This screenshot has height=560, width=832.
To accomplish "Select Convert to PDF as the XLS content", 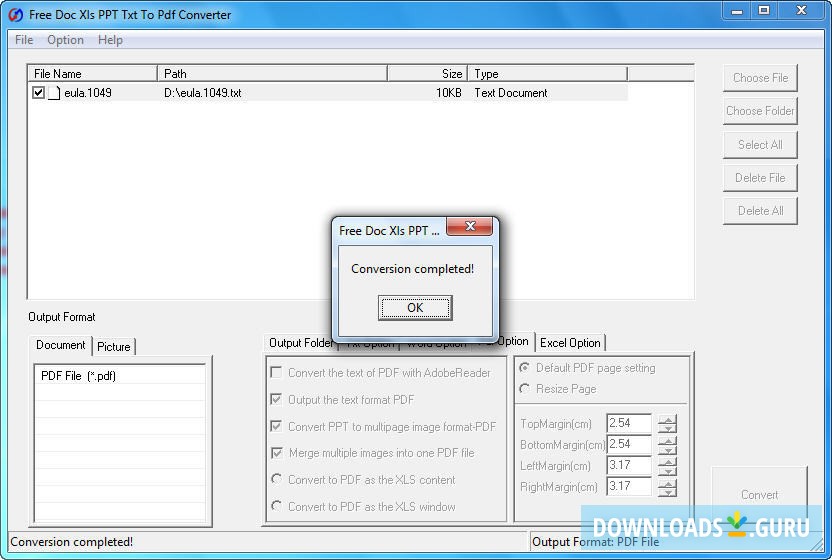I will pos(276,479).
